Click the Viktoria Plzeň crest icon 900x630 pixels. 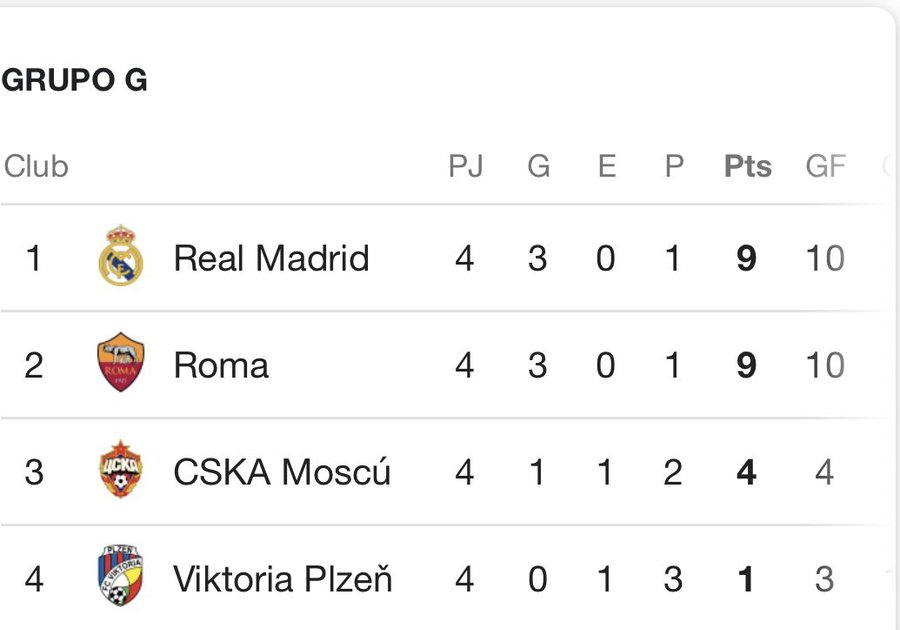(120, 578)
